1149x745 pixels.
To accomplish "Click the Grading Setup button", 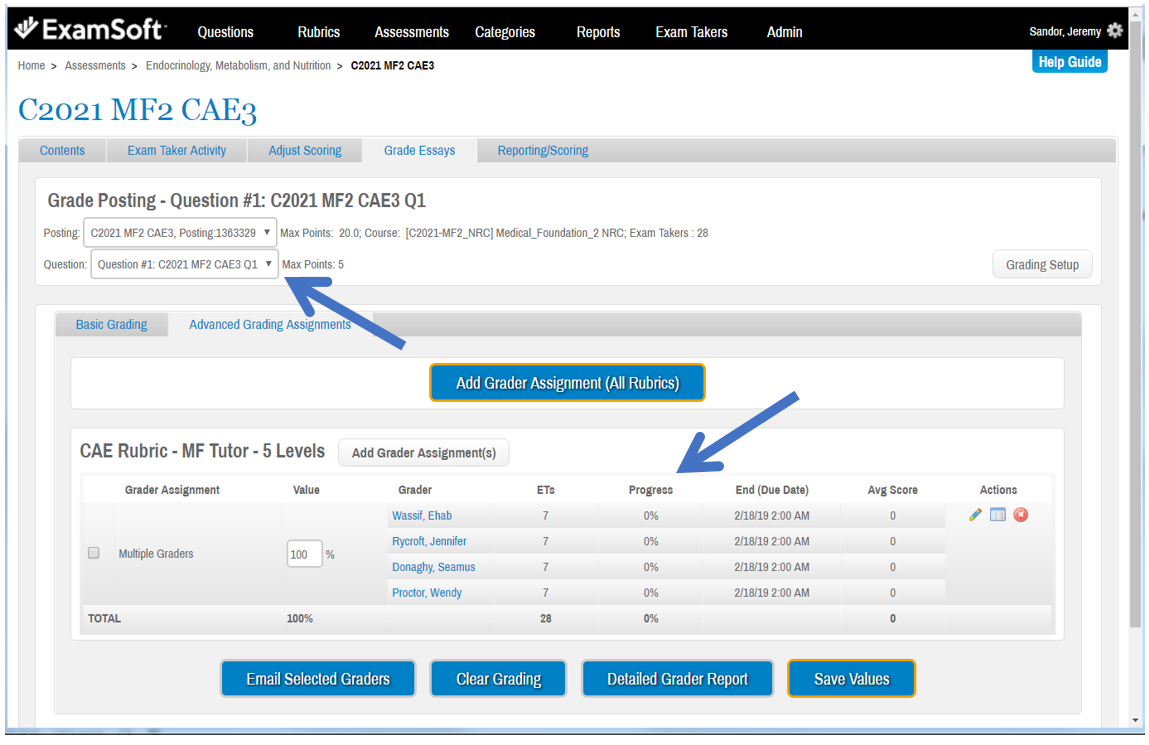I will coord(1042,264).
